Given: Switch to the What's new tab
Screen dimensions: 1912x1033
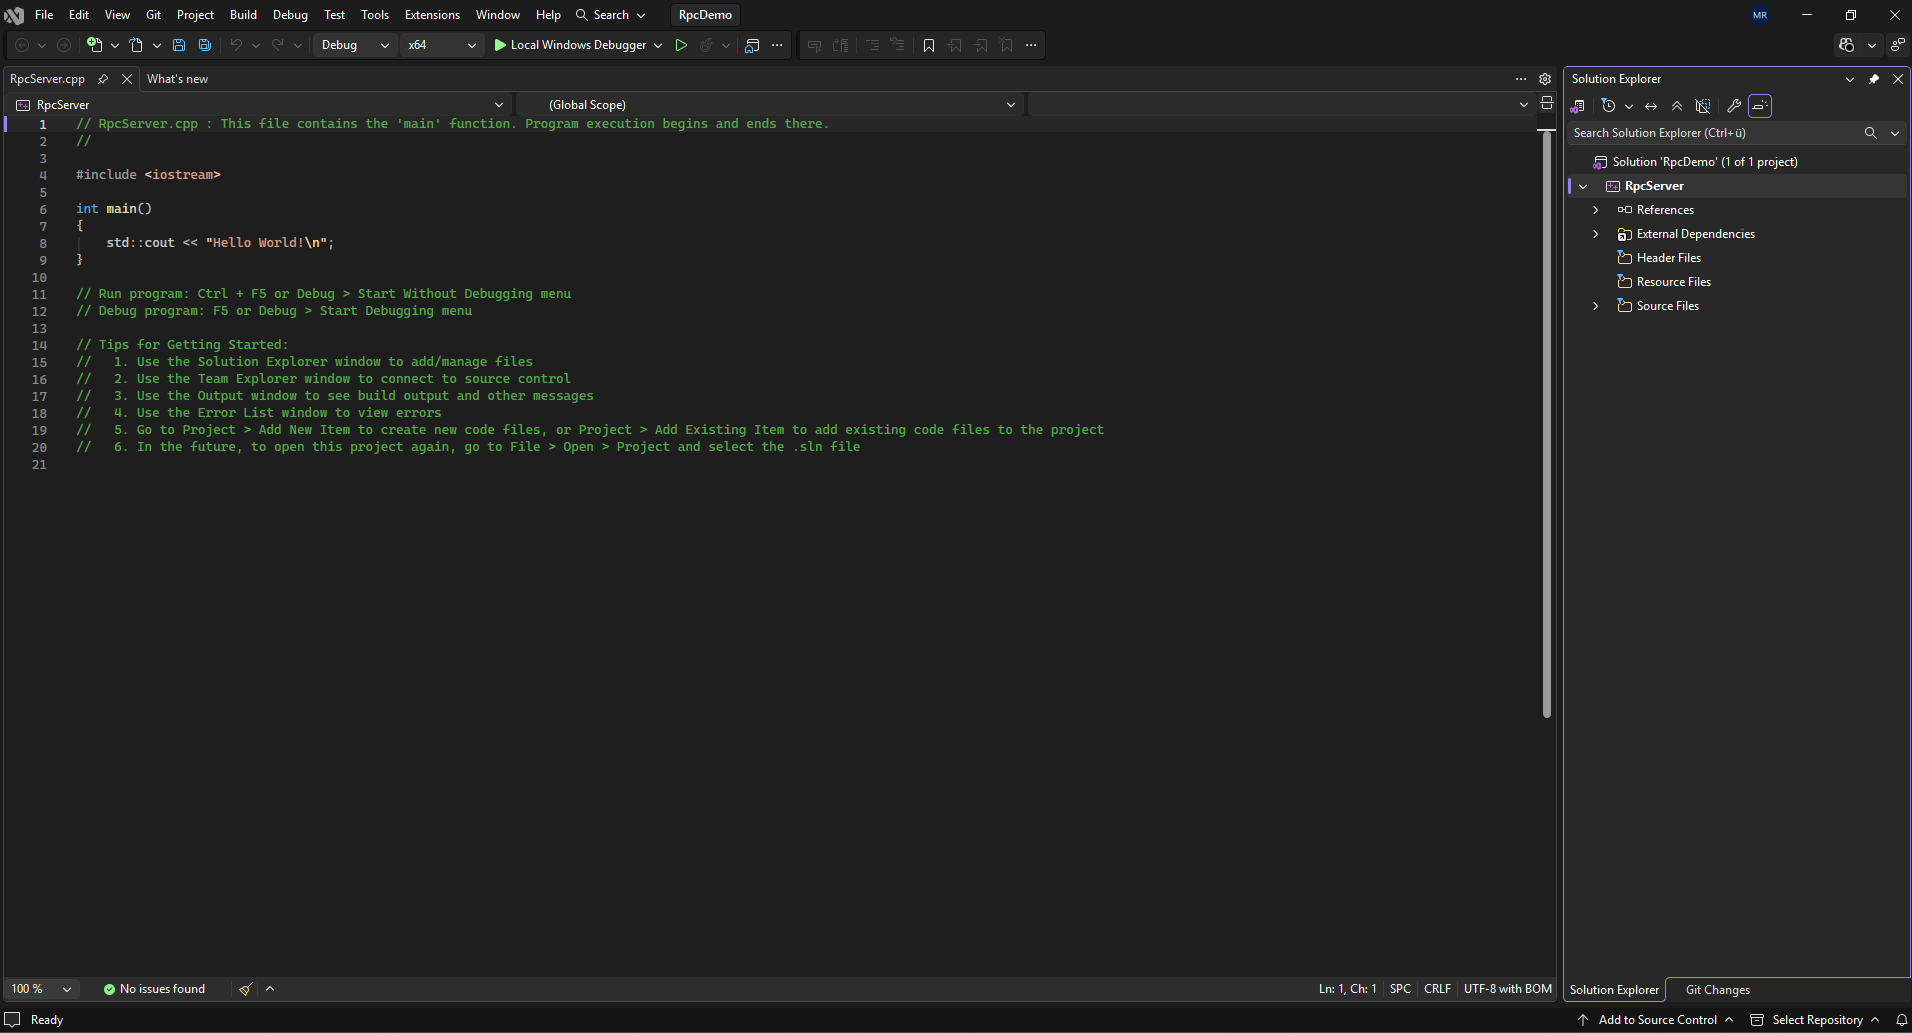Looking at the screenshot, I should click(x=177, y=79).
